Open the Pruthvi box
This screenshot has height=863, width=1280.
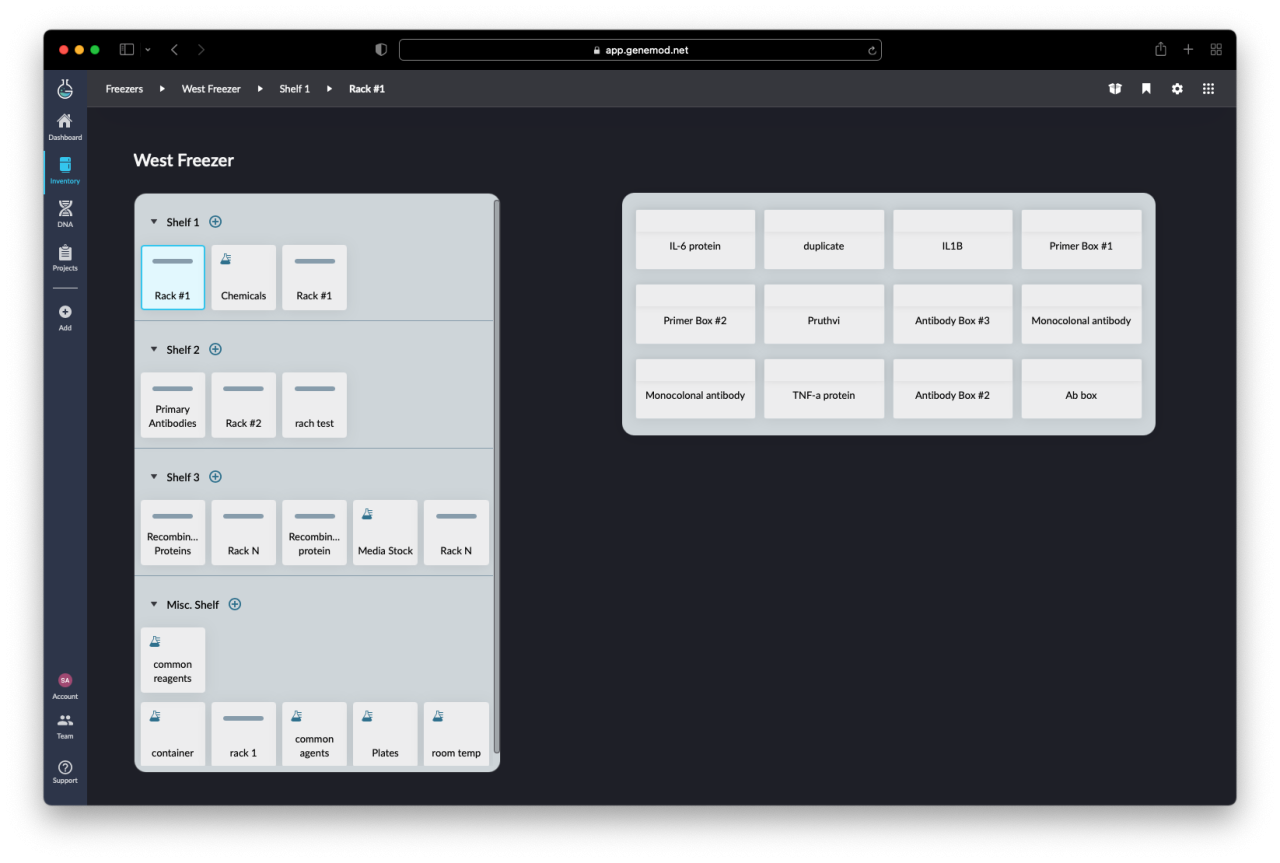coord(824,314)
